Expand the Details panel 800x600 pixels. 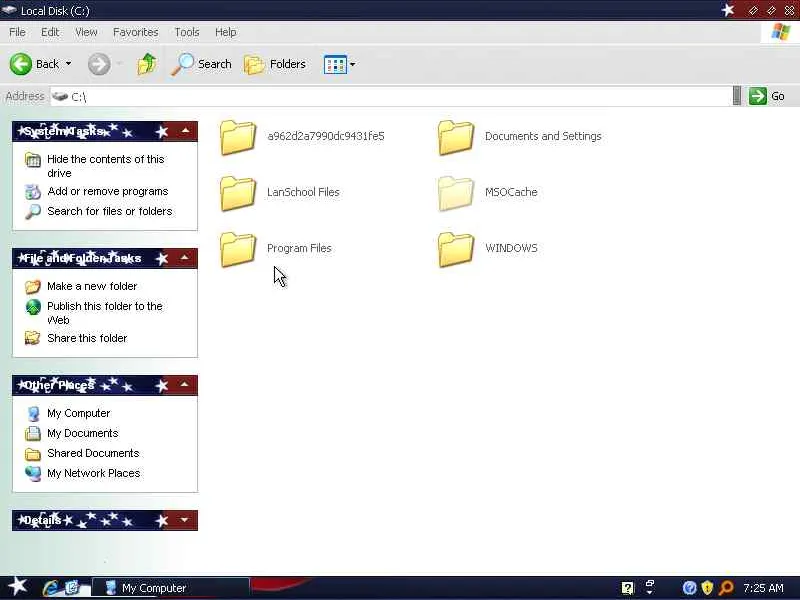[185, 520]
